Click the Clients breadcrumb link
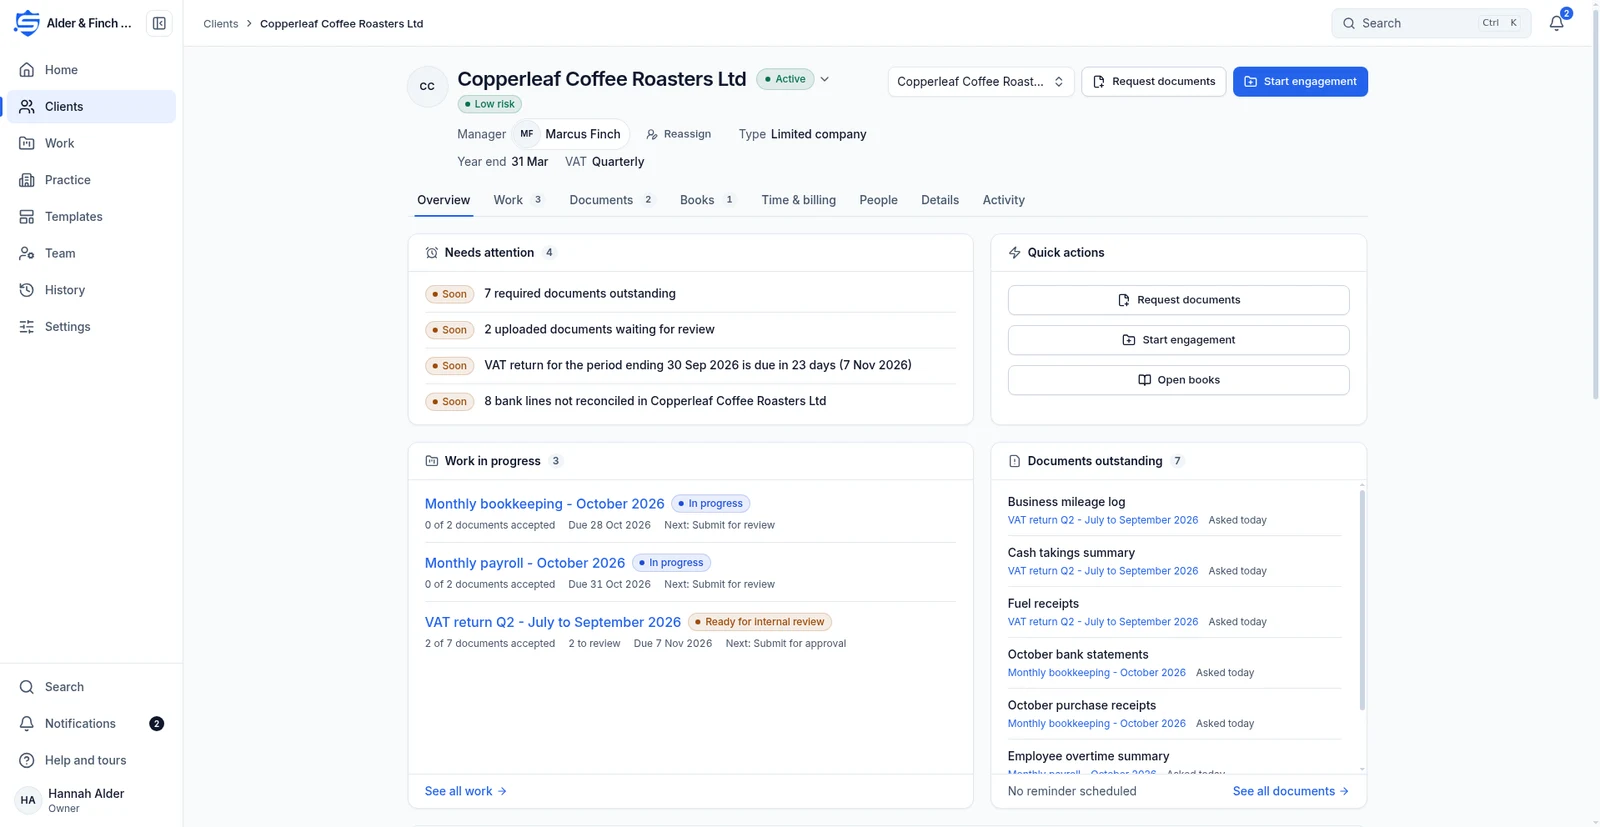 [x=221, y=23]
